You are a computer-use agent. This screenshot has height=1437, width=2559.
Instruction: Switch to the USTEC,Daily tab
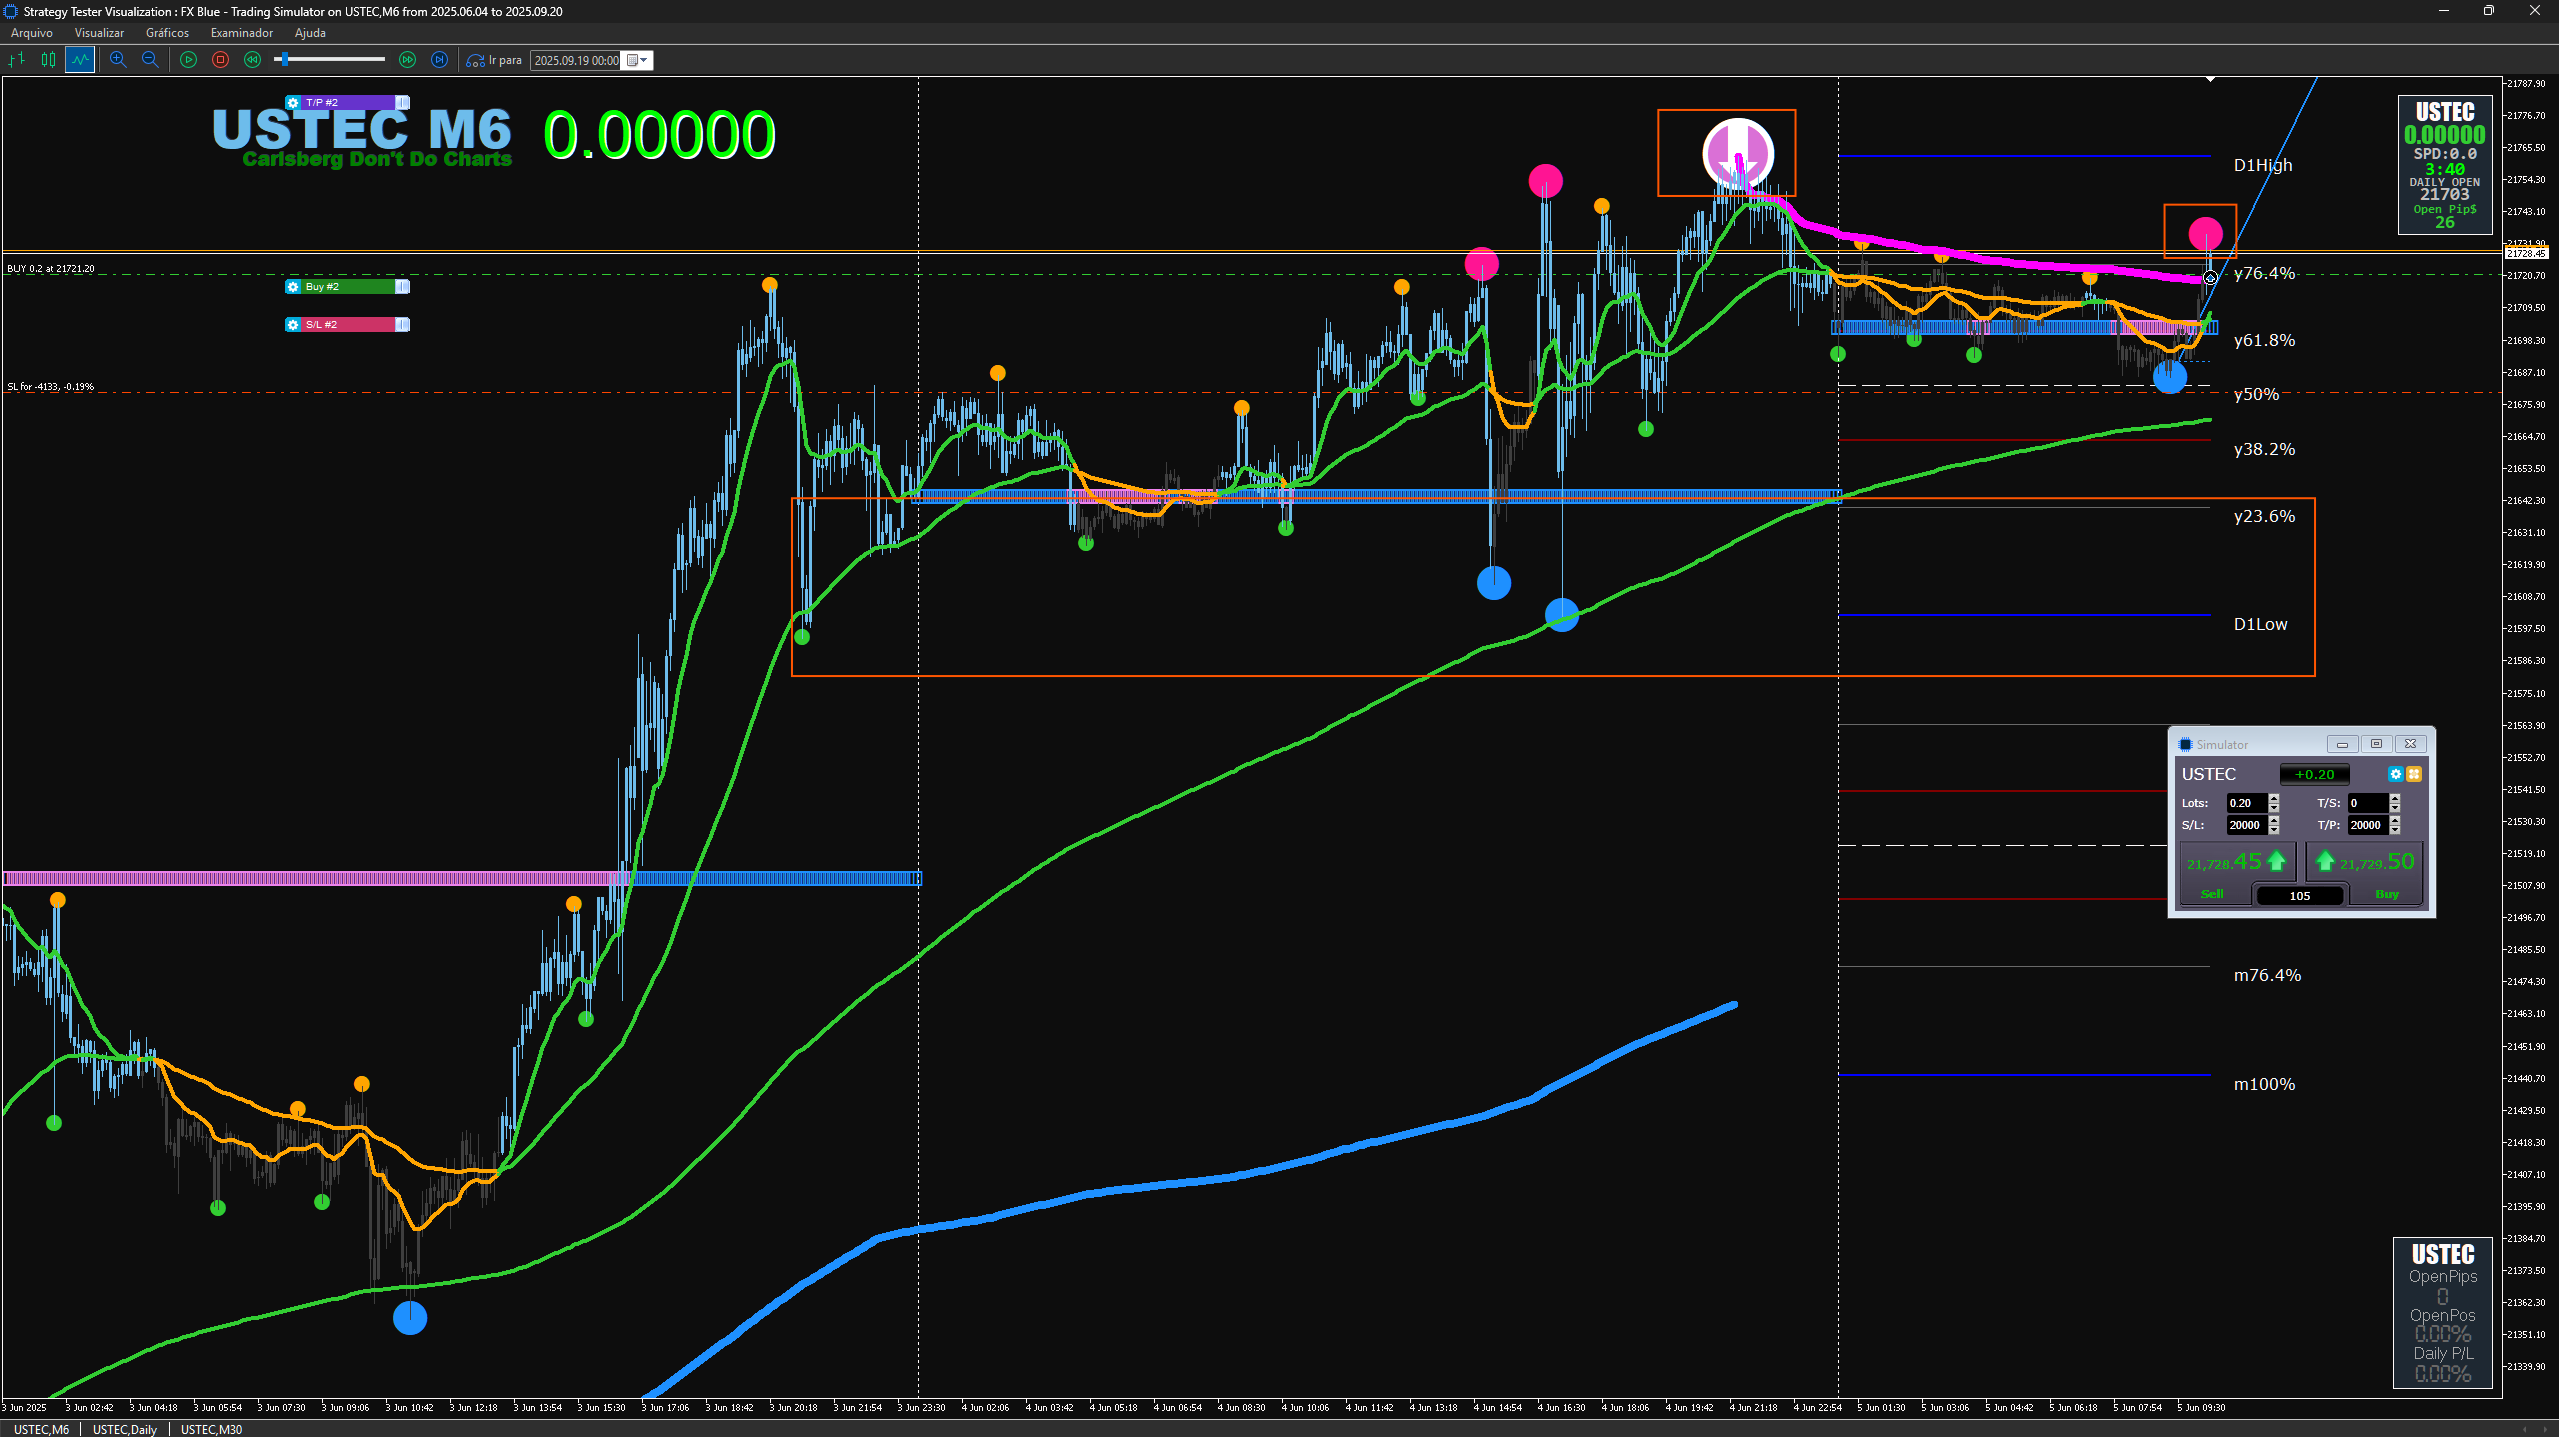[125, 1429]
